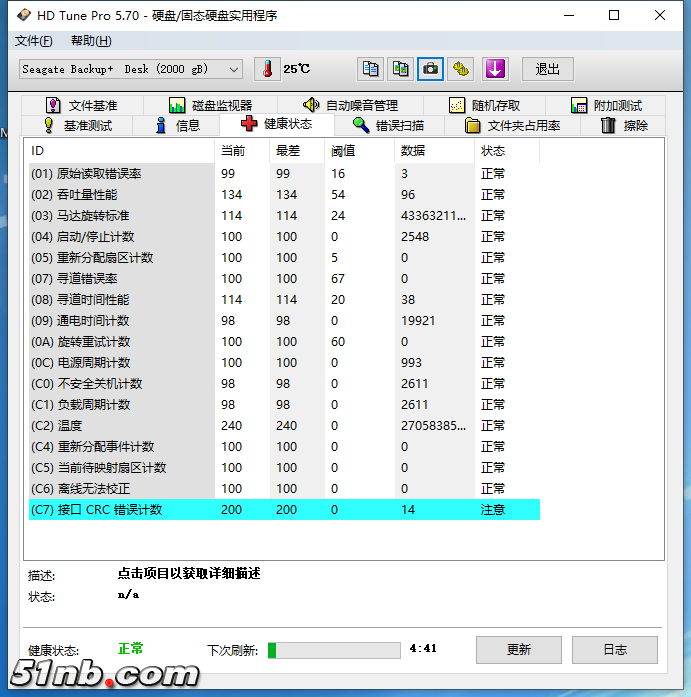691x697 pixels.
Task: Click the 日志 button
Action: point(615,649)
